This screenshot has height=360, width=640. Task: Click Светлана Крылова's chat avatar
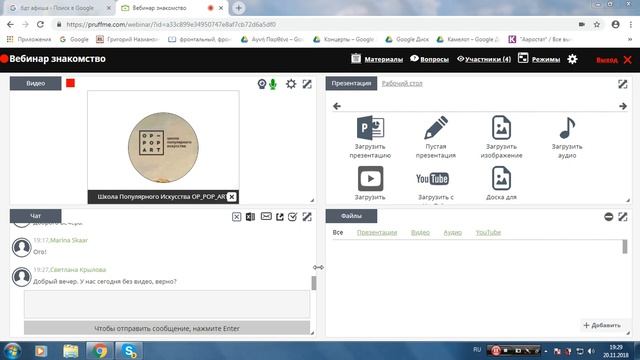pos(21,277)
